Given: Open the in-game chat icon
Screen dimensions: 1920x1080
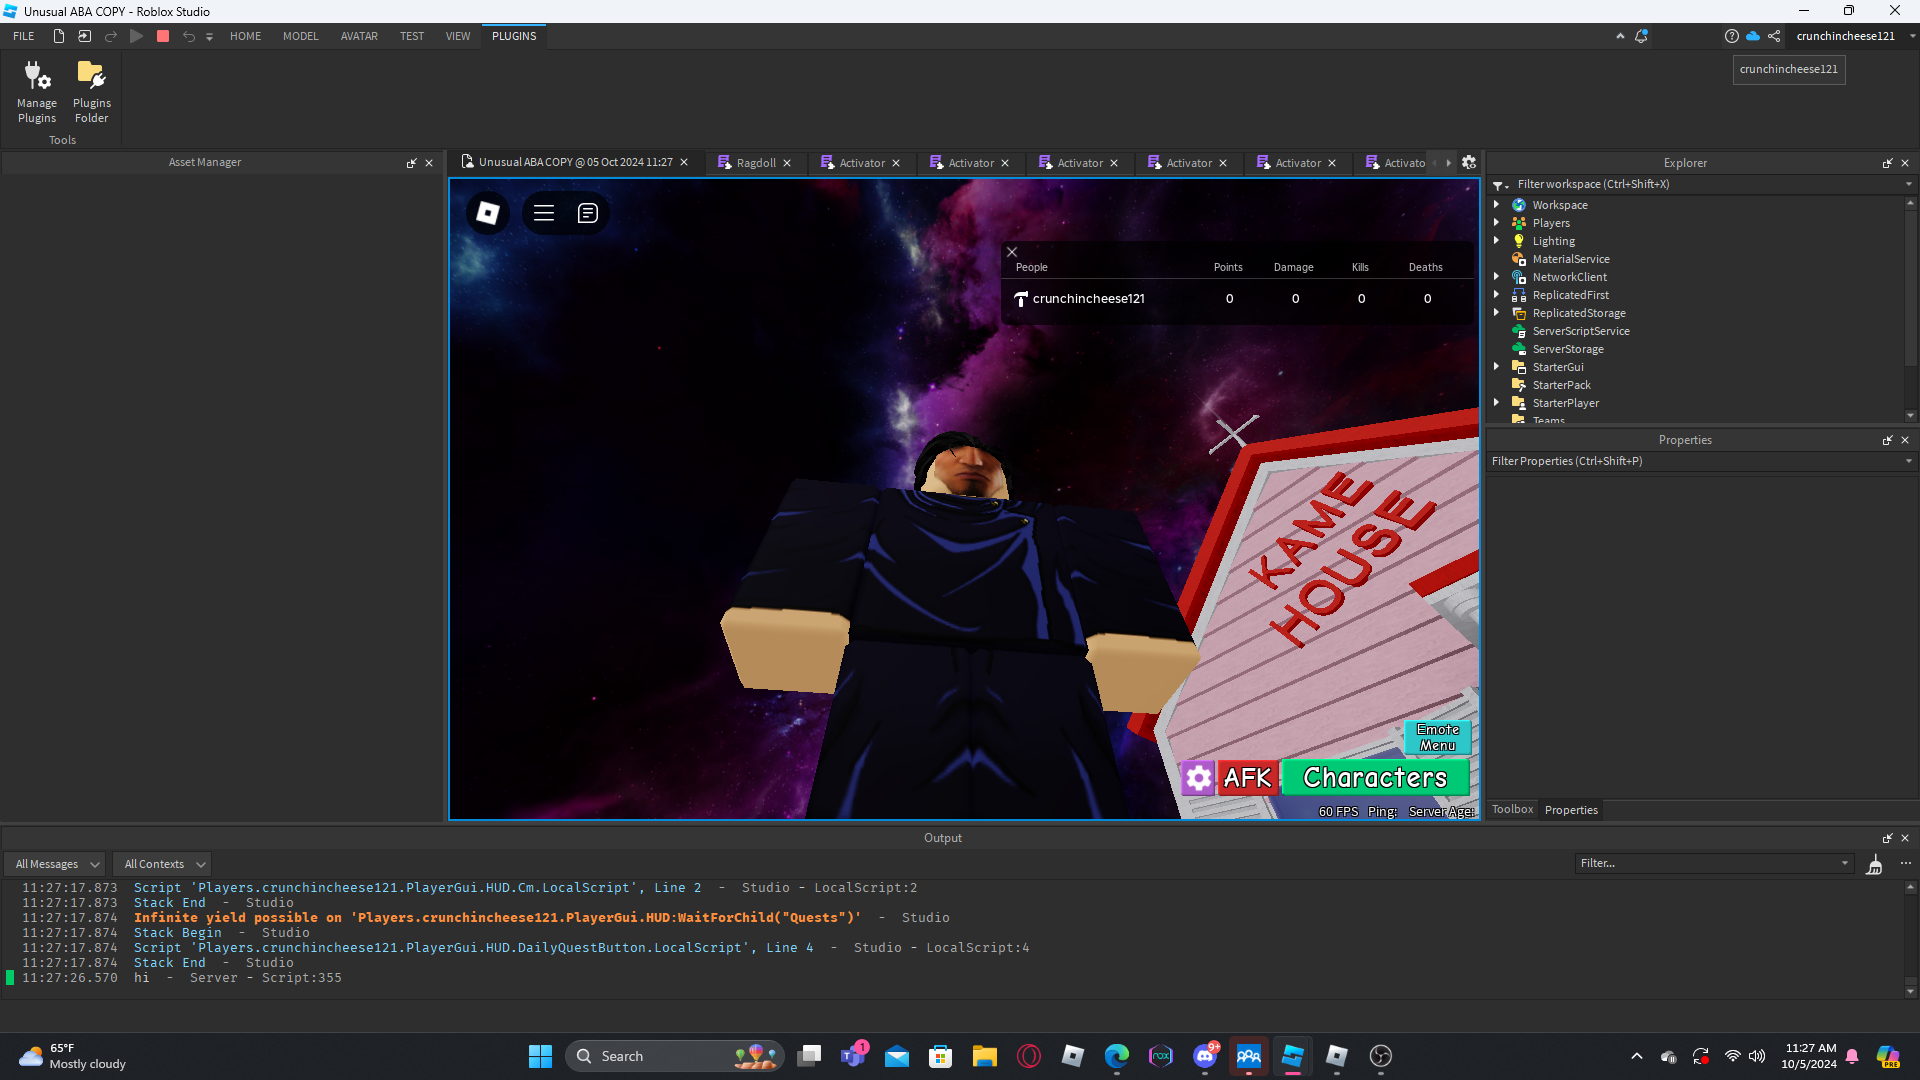Looking at the screenshot, I should pos(588,213).
